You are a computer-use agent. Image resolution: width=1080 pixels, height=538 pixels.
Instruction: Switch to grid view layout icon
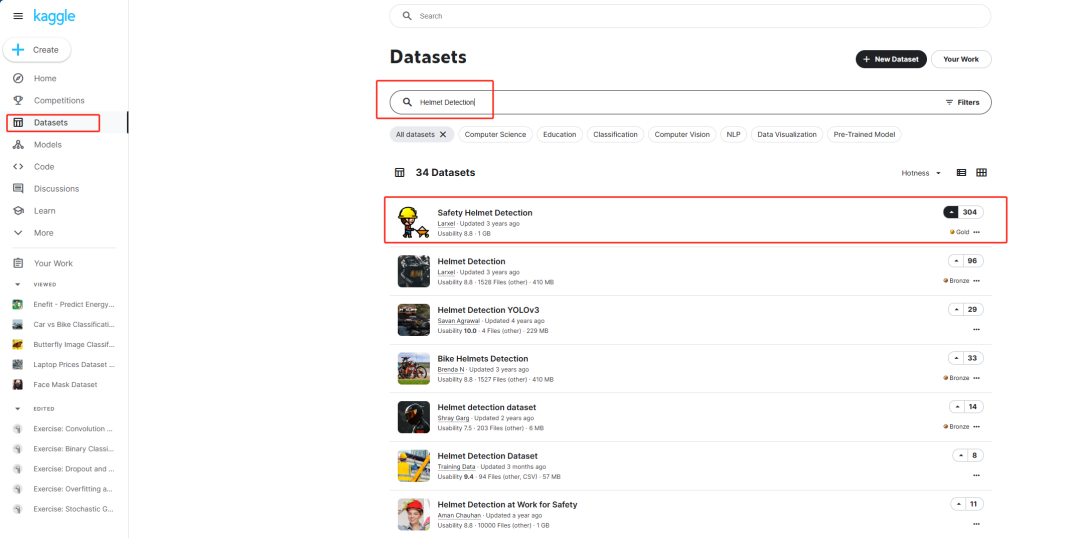pyautogui.click(x=981, y=173)
